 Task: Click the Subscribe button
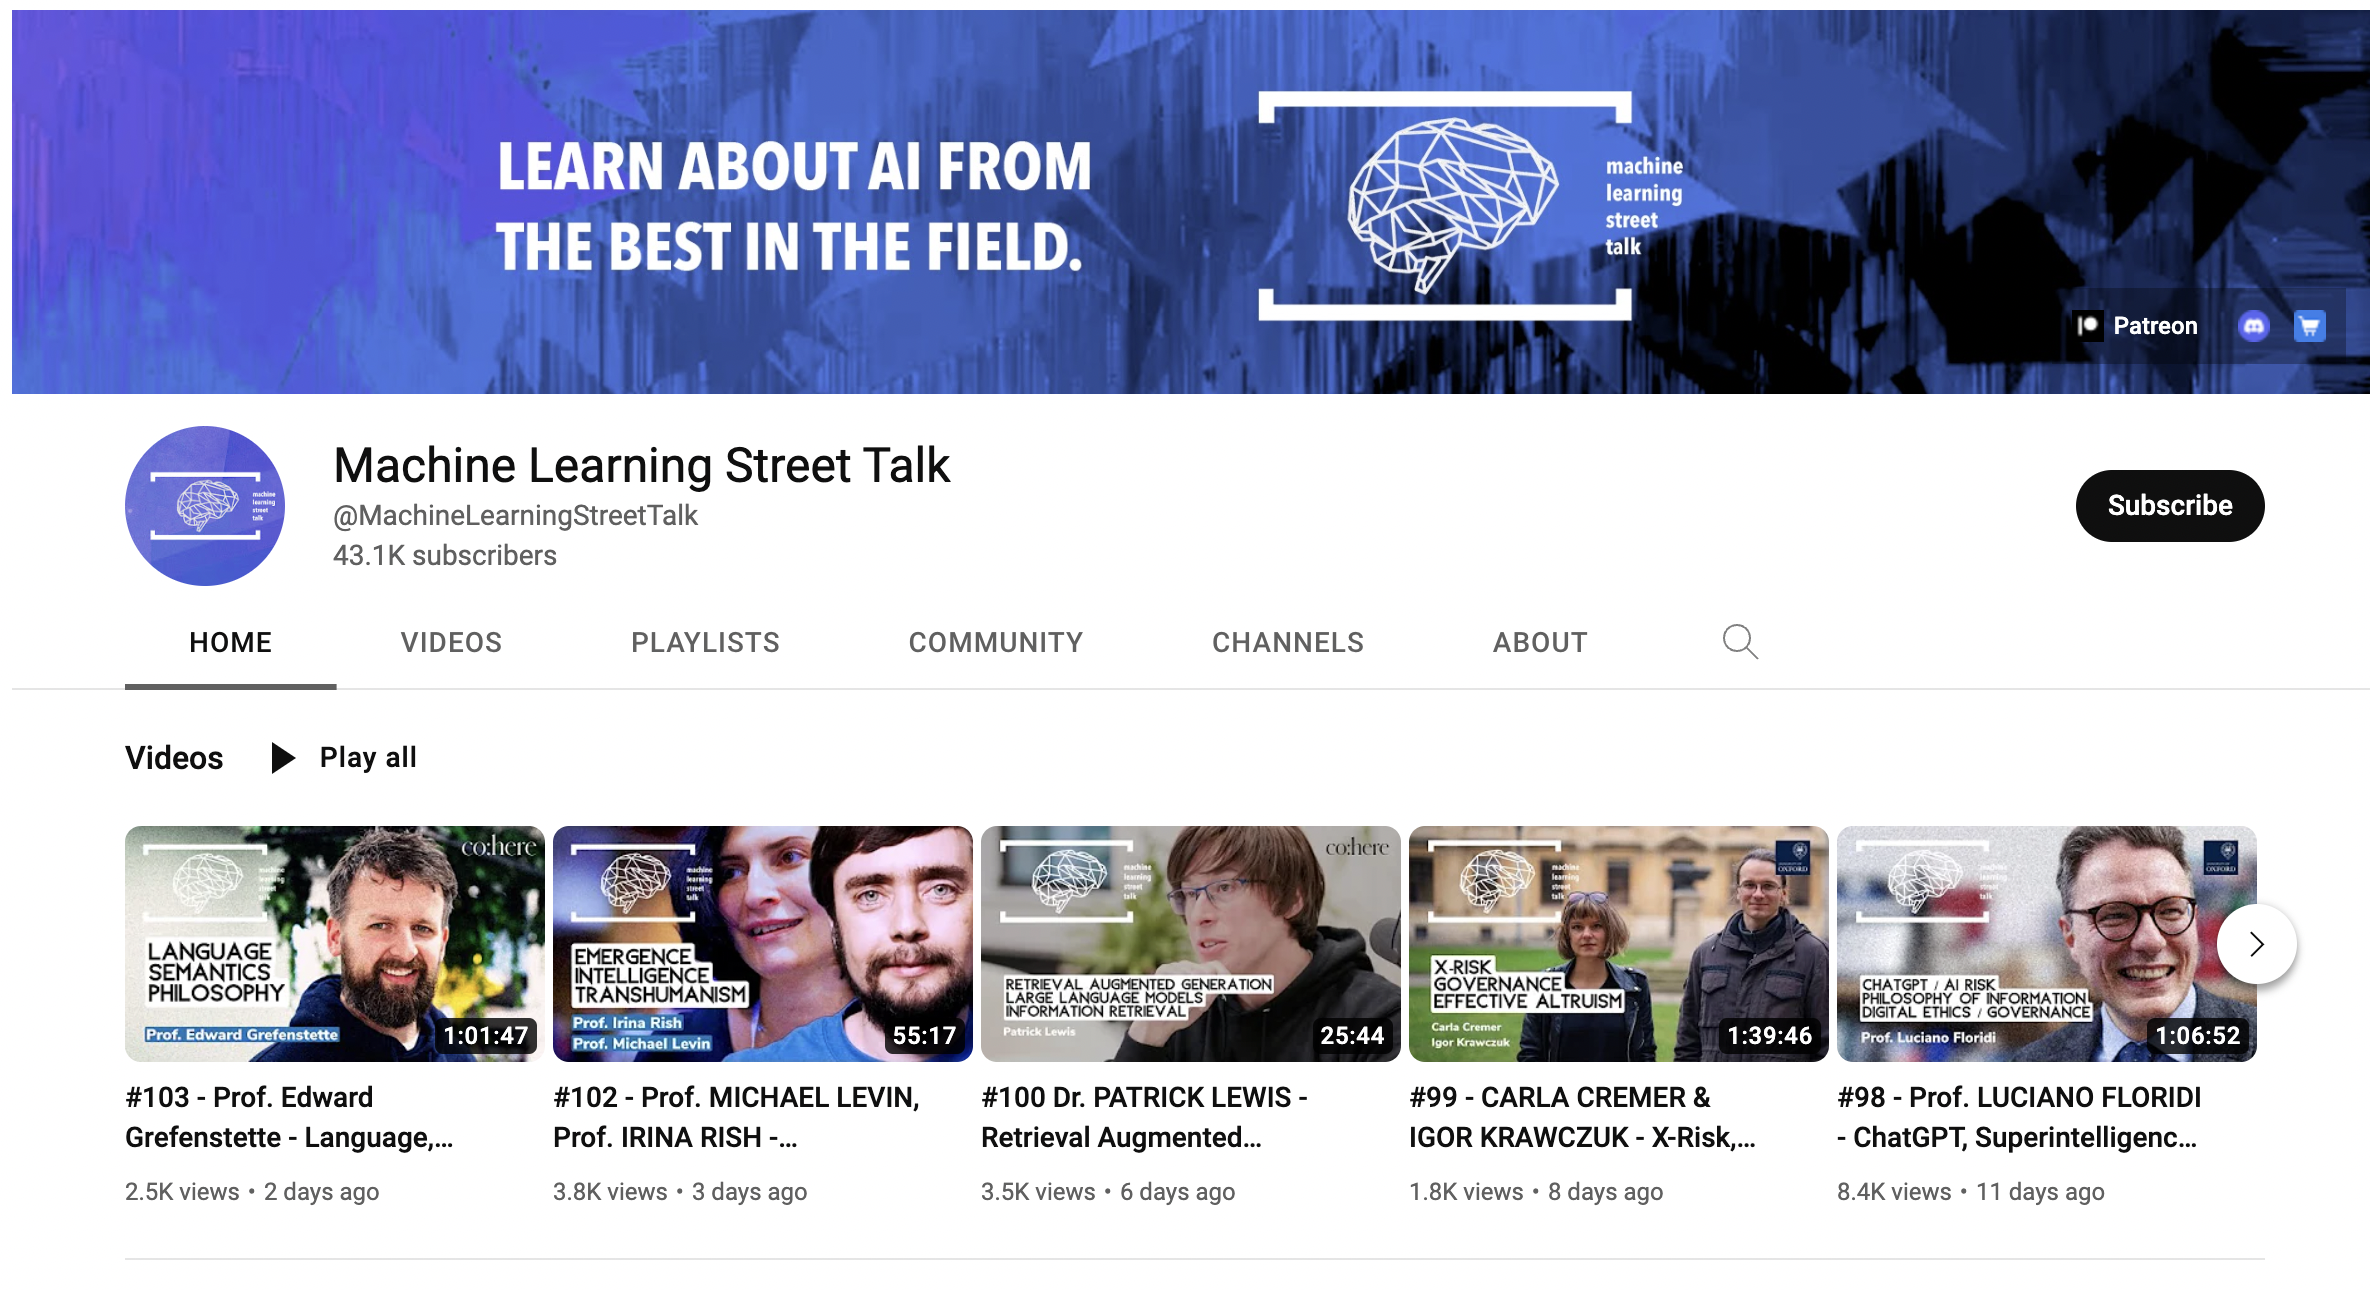tap(2169, 505)
